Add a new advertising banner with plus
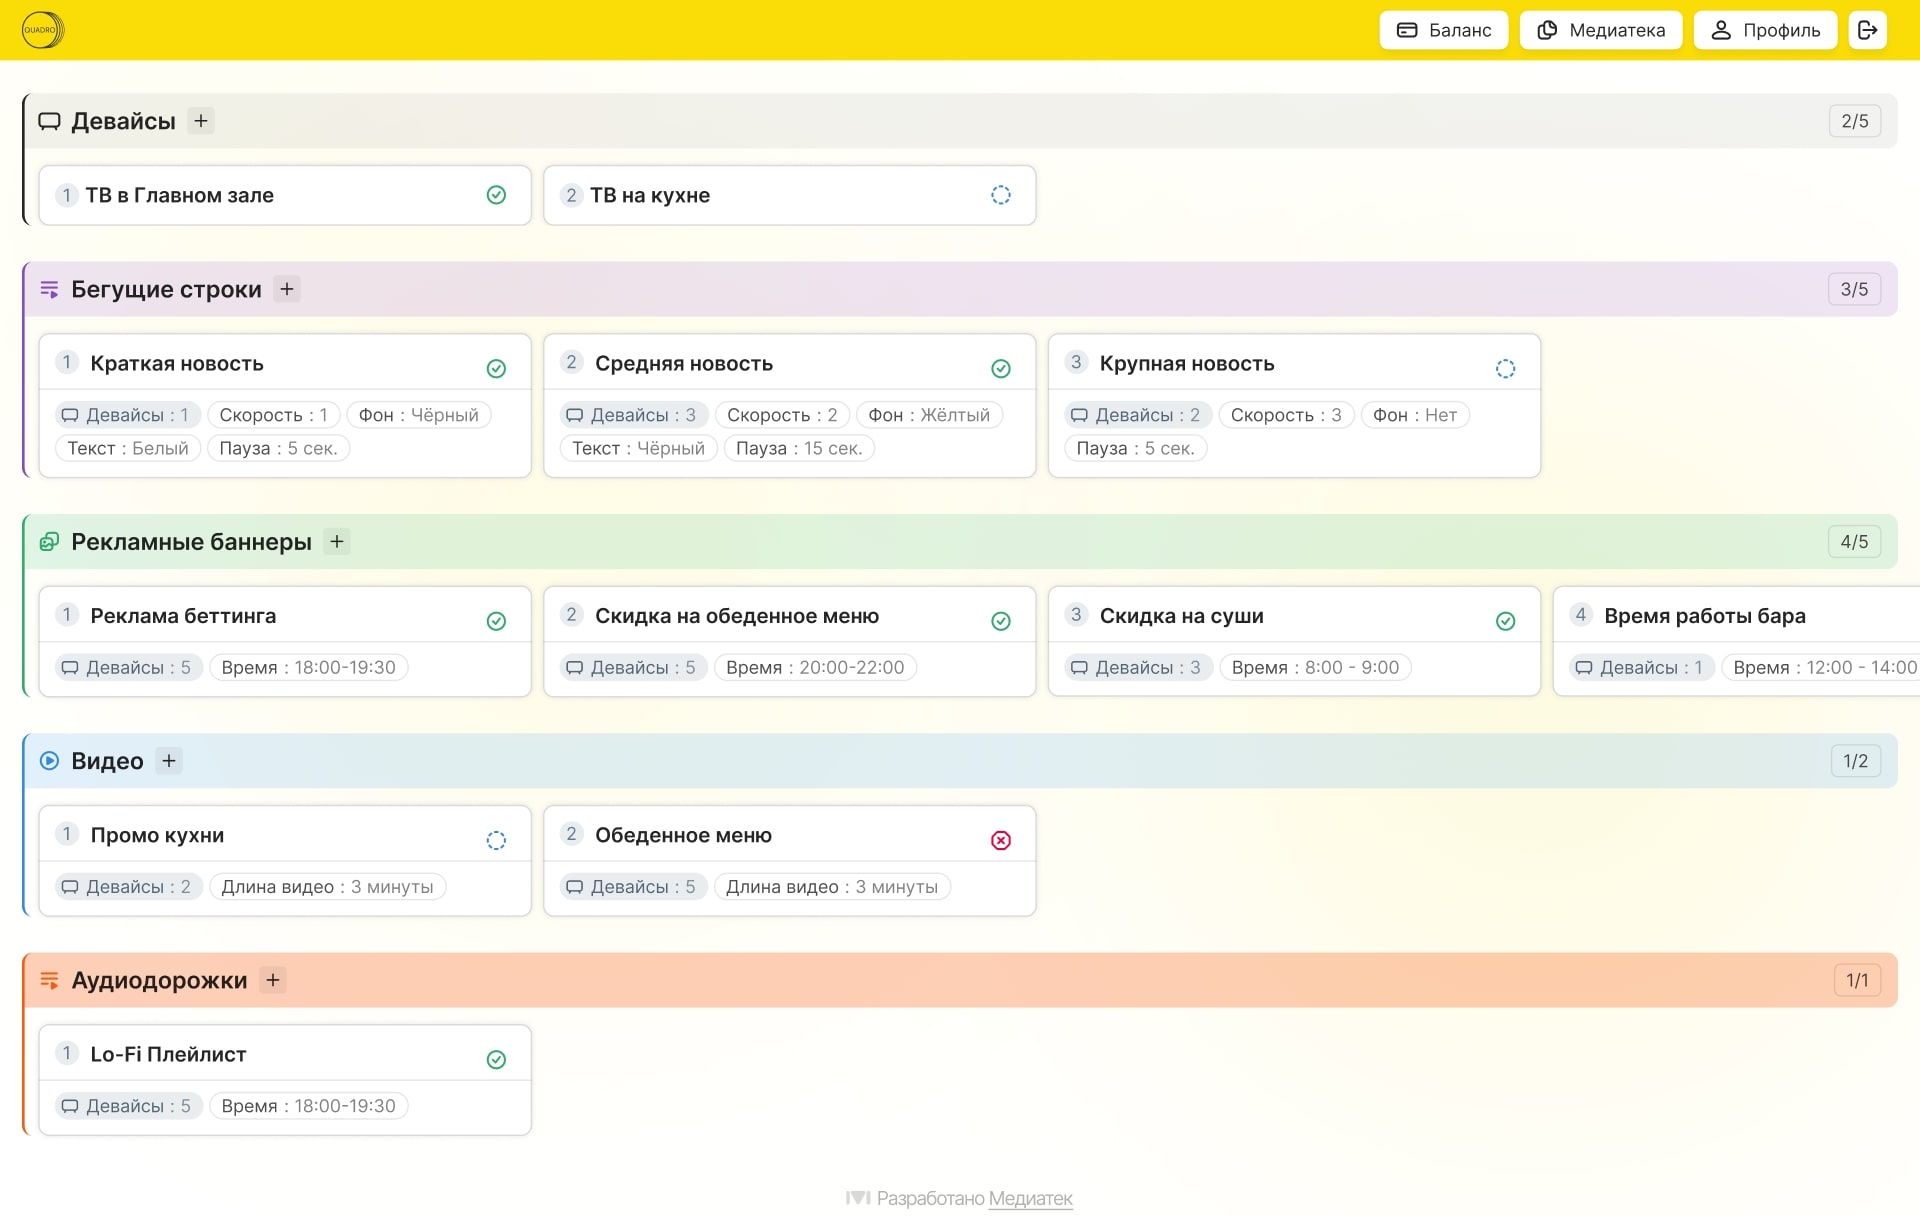1920x1216 pixels. coord(337,542)
